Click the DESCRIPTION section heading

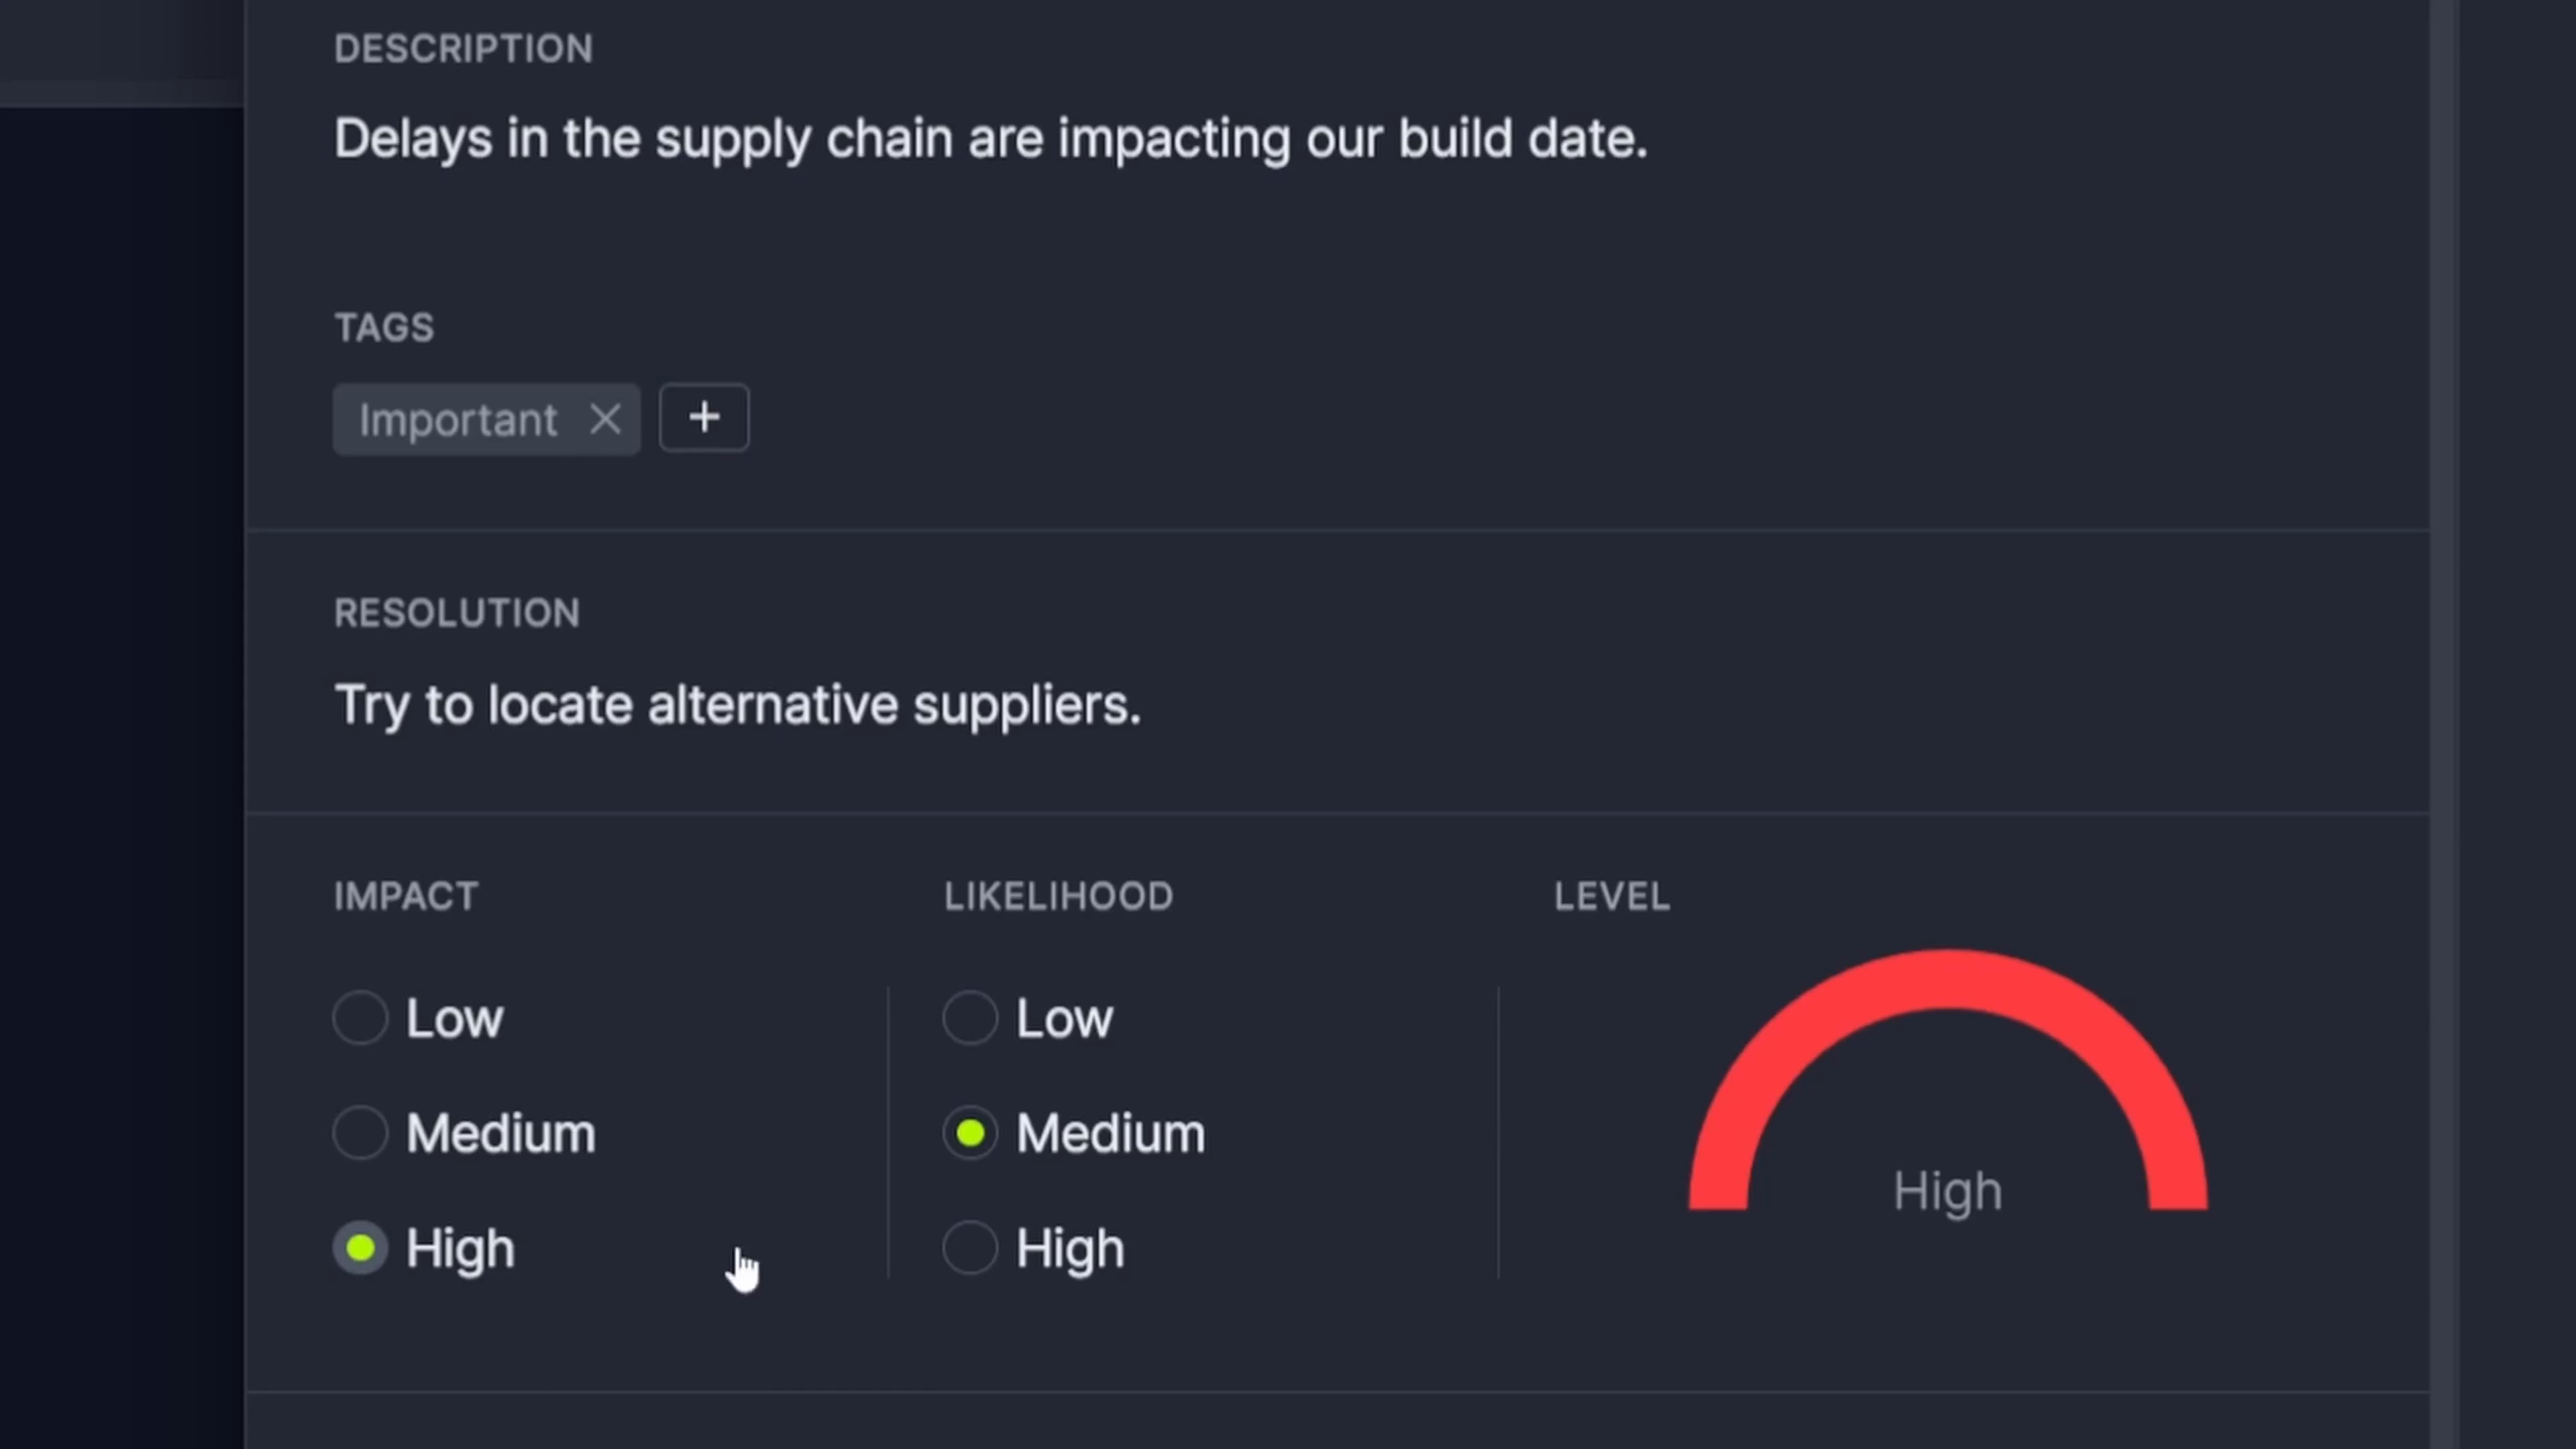point(463,49)
